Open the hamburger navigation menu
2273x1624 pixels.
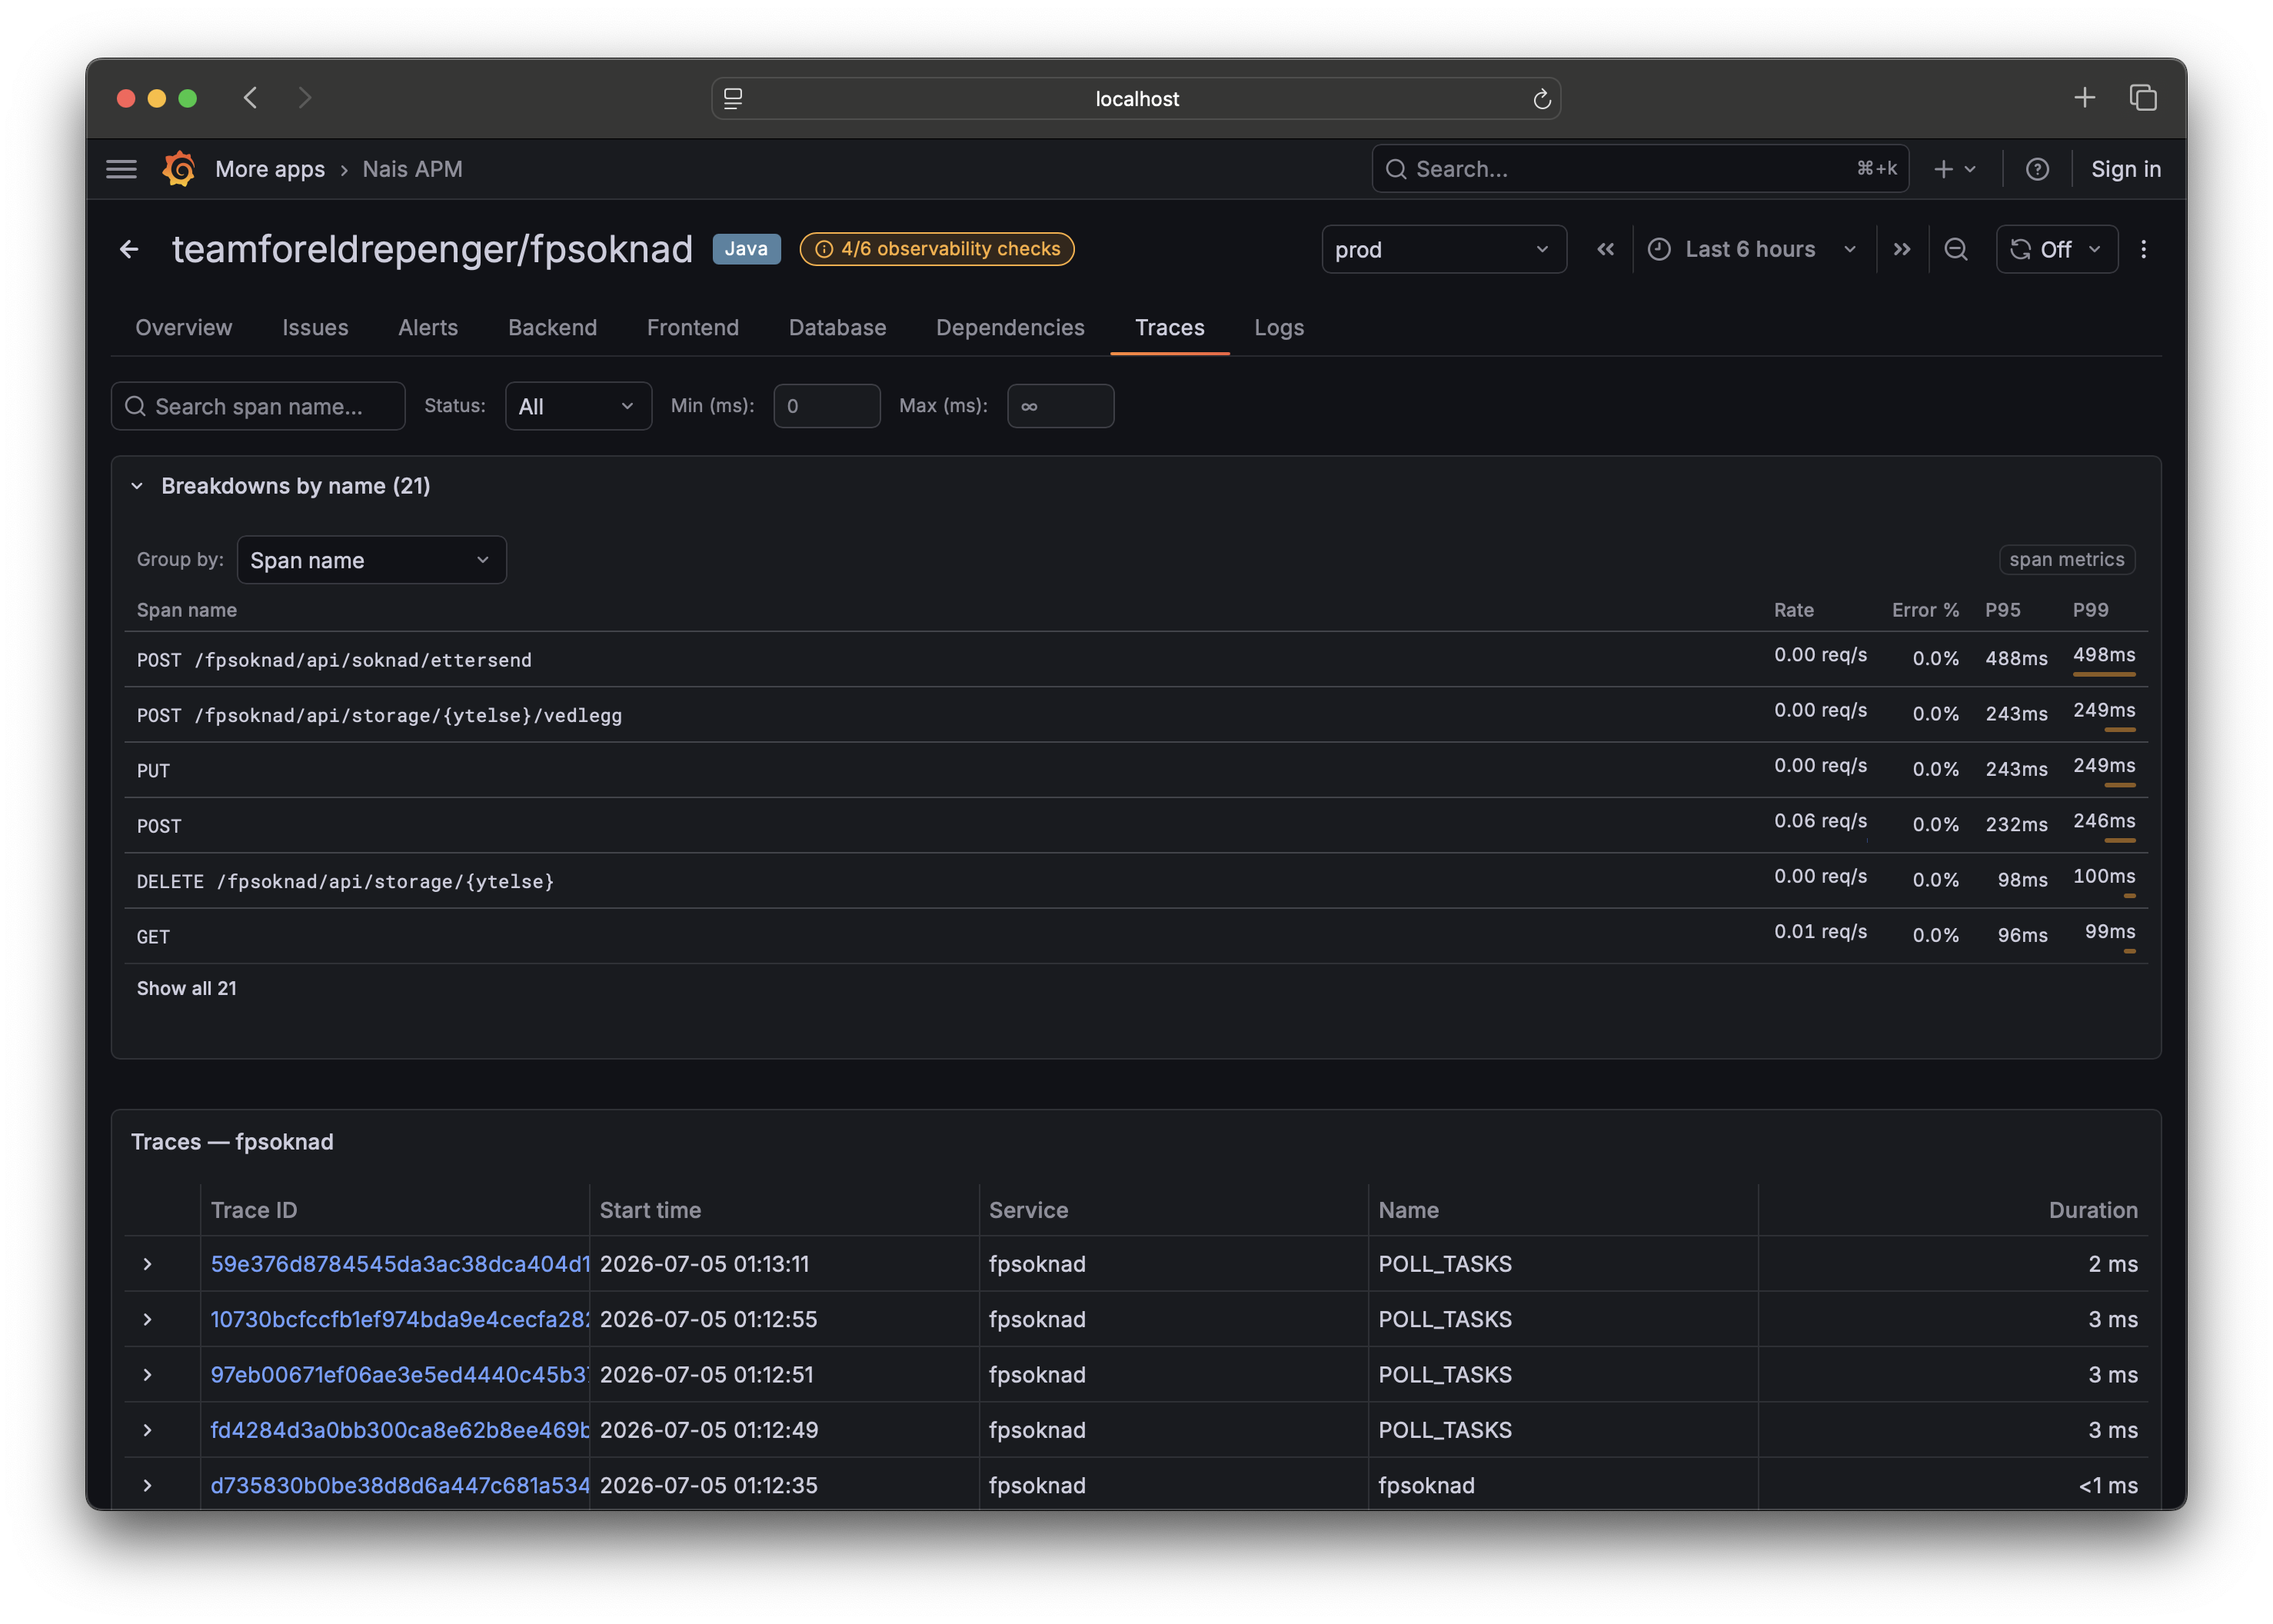point(121,169)
